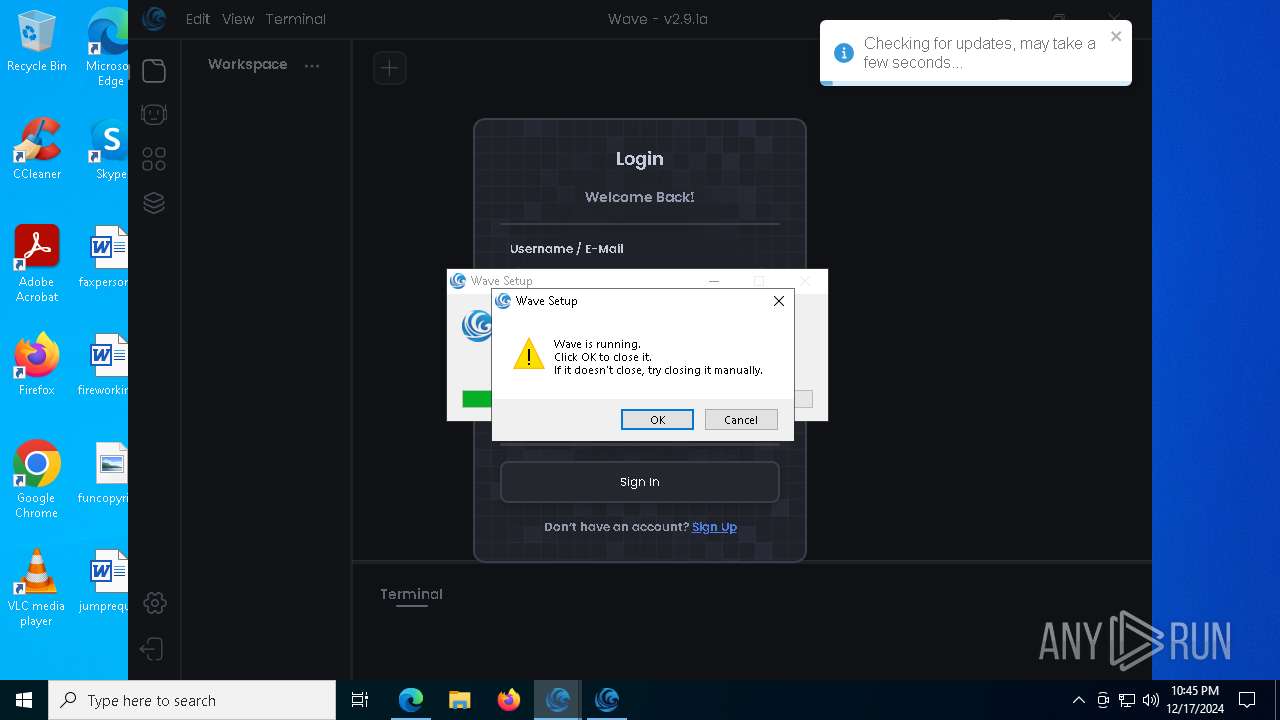Click the Wave Setup dialog title text

point(546,301)
